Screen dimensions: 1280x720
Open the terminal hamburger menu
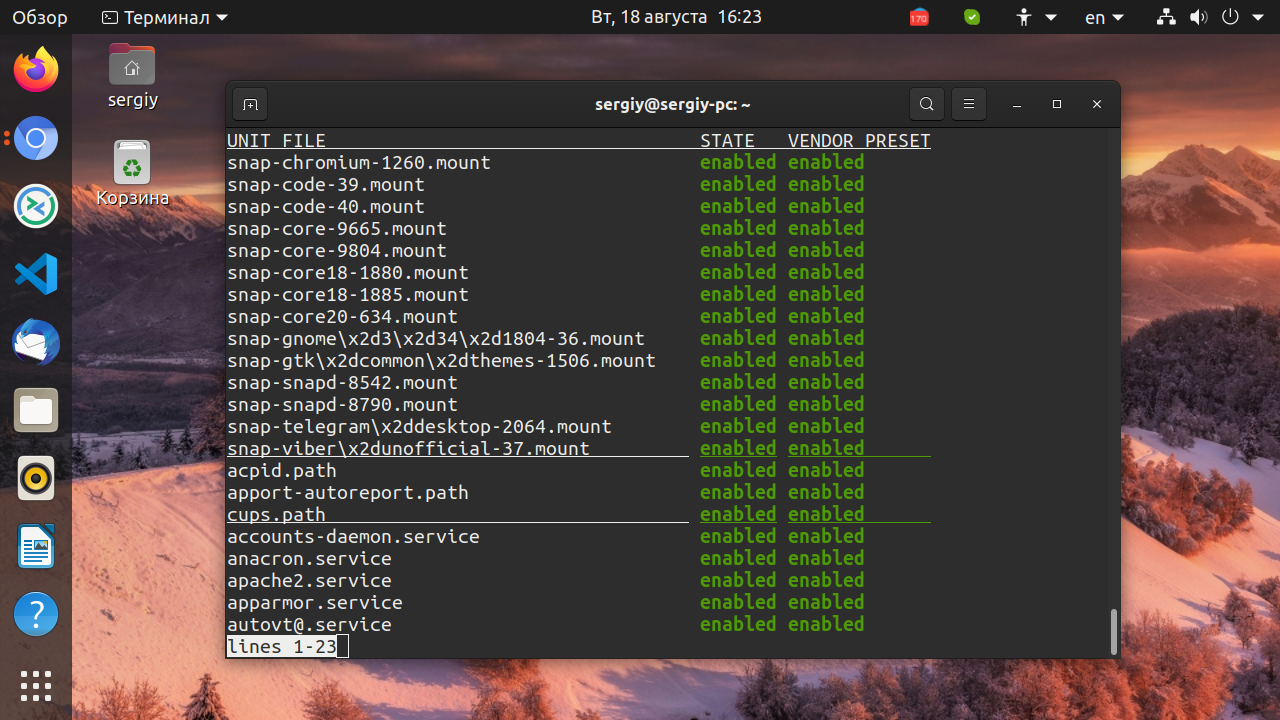coord(969,104)
